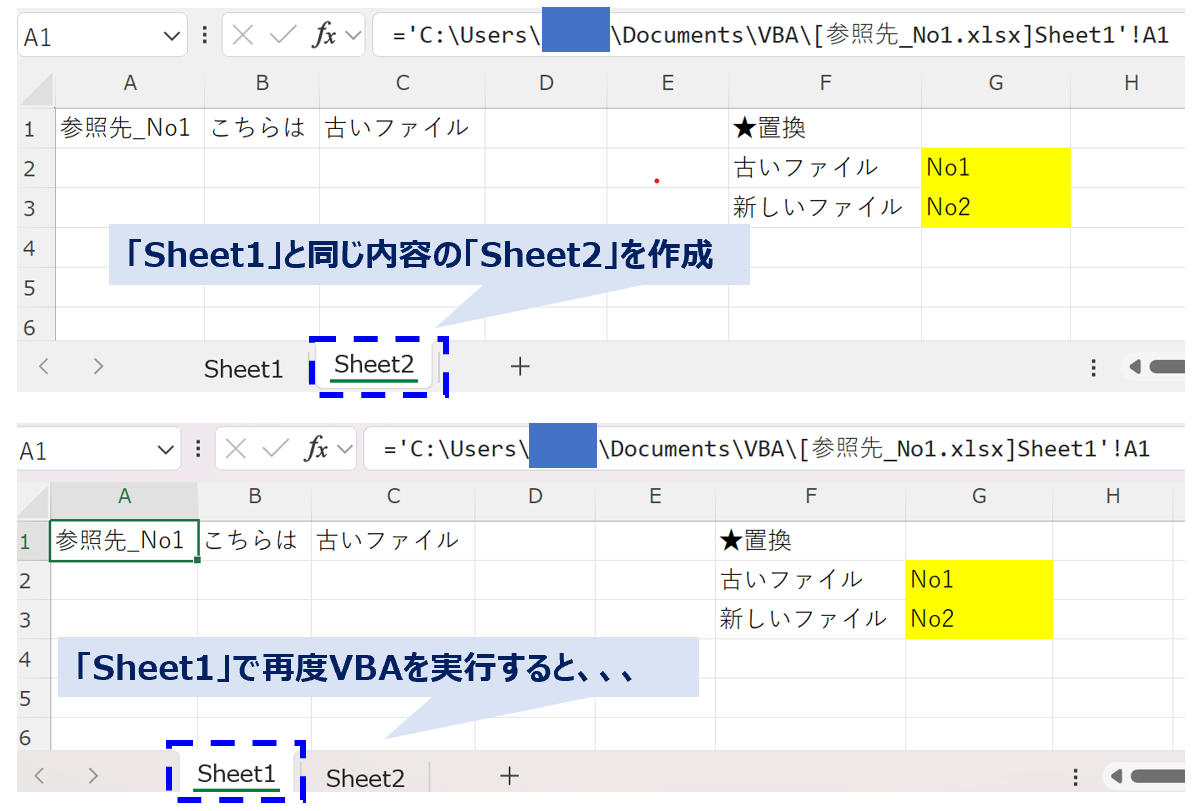The image size is (1194, 811).
Task: Select column A by clicking its header
Action: [x=130, y=83]
